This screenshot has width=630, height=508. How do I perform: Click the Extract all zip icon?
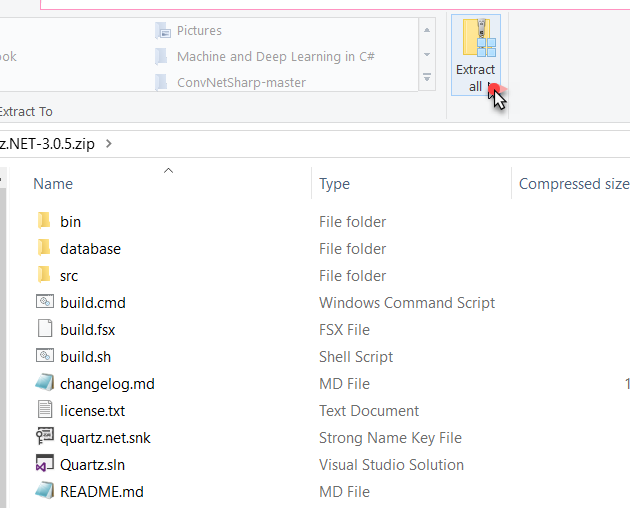click(x=479, y=38)
